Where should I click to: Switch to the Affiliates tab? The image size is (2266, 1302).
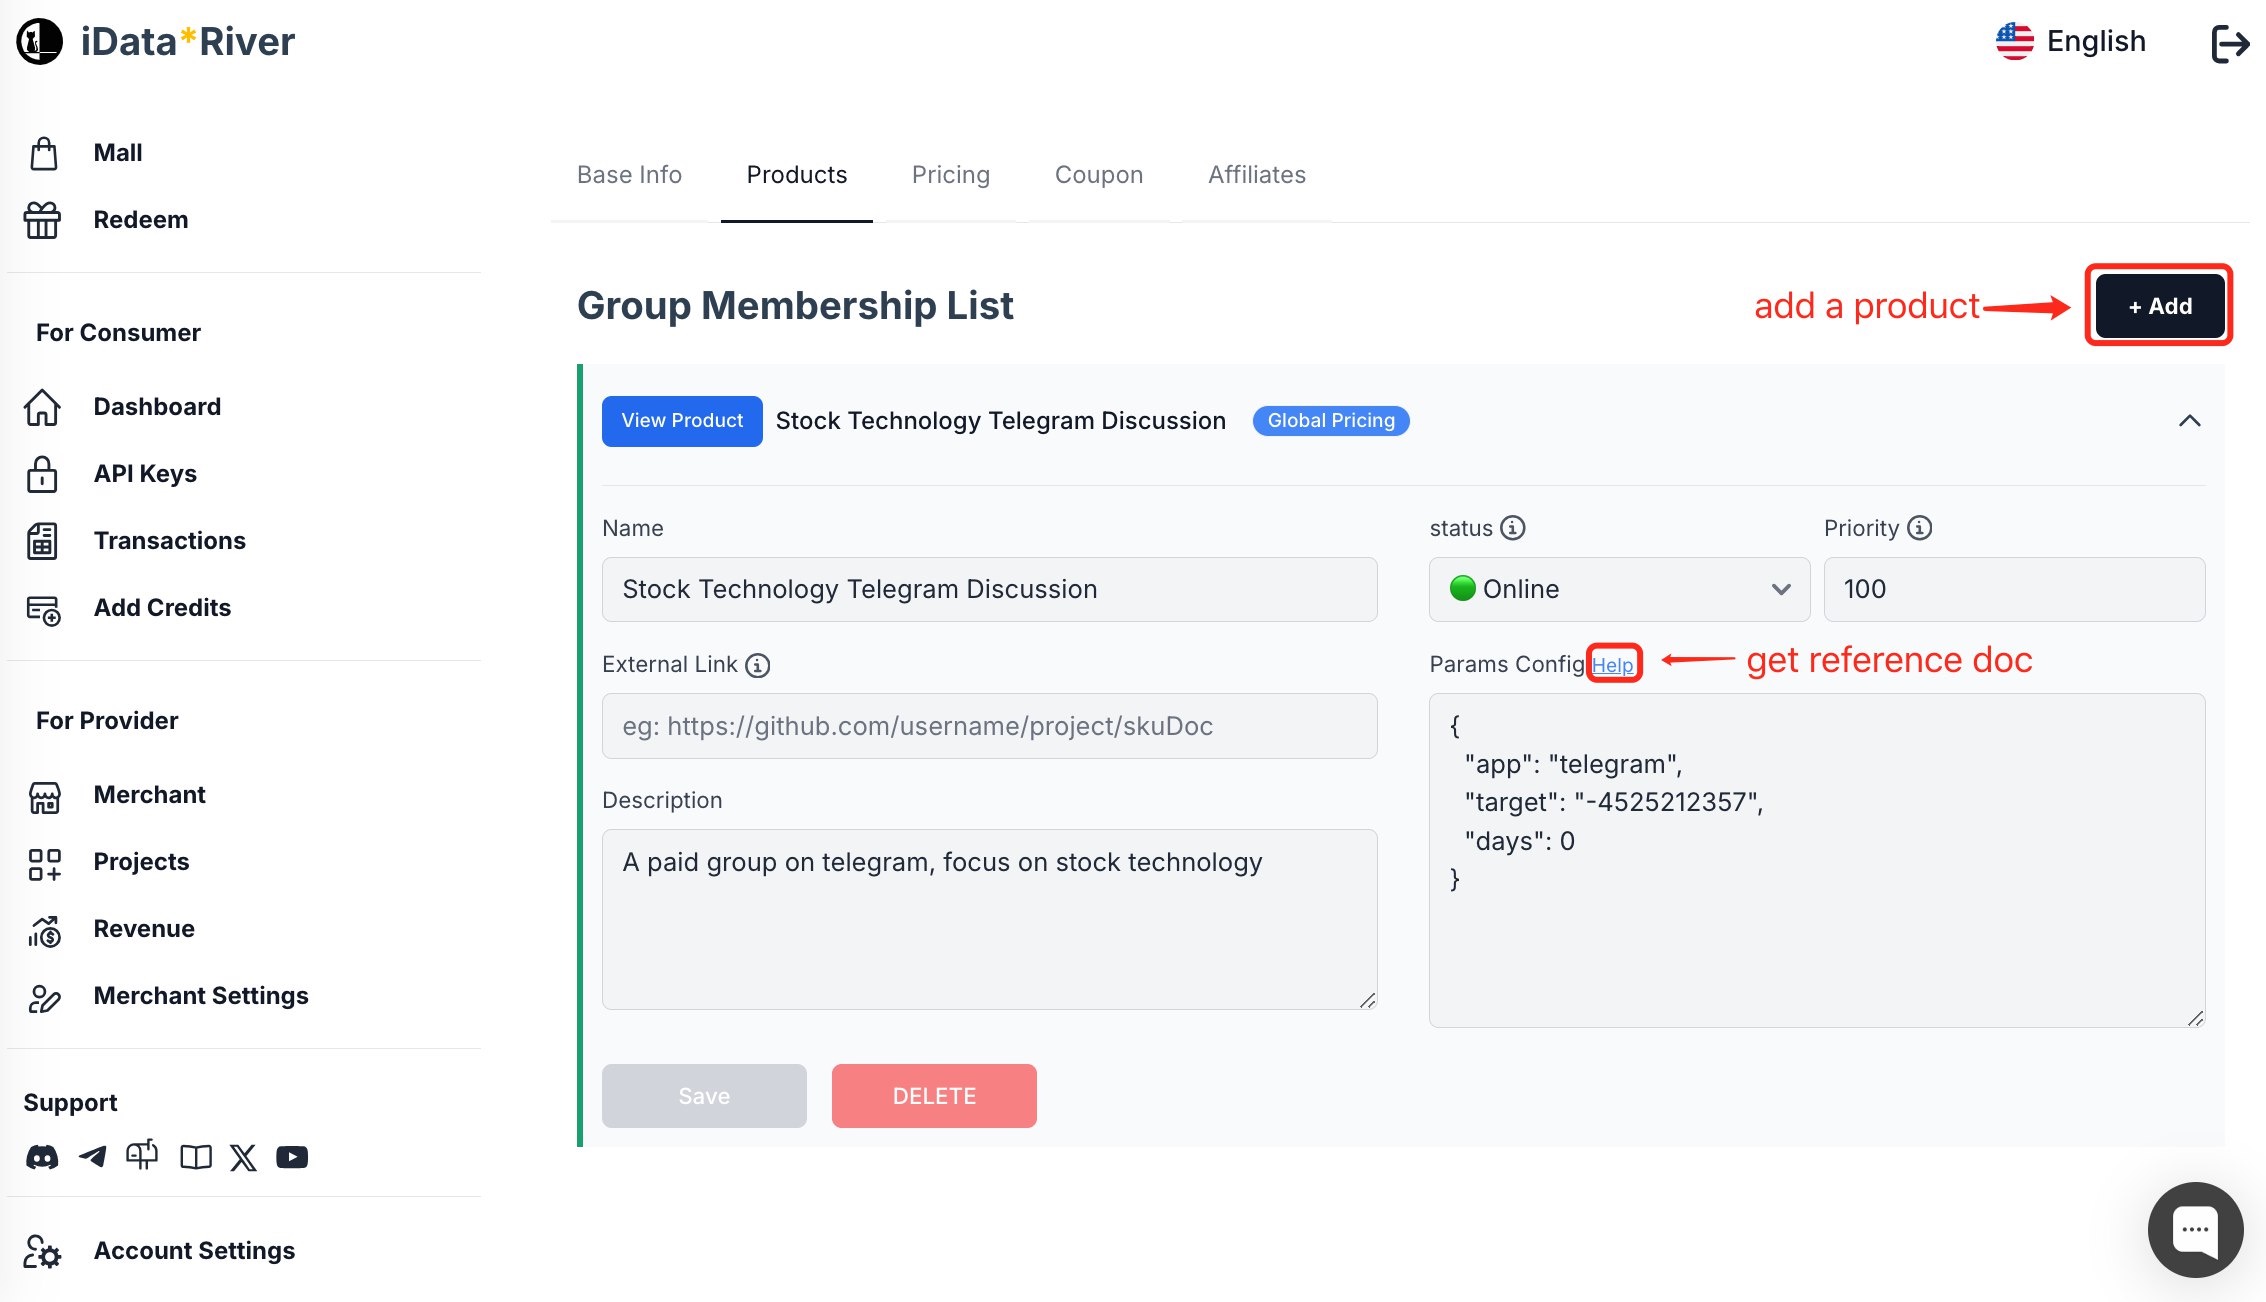(x=1256, y=174)
